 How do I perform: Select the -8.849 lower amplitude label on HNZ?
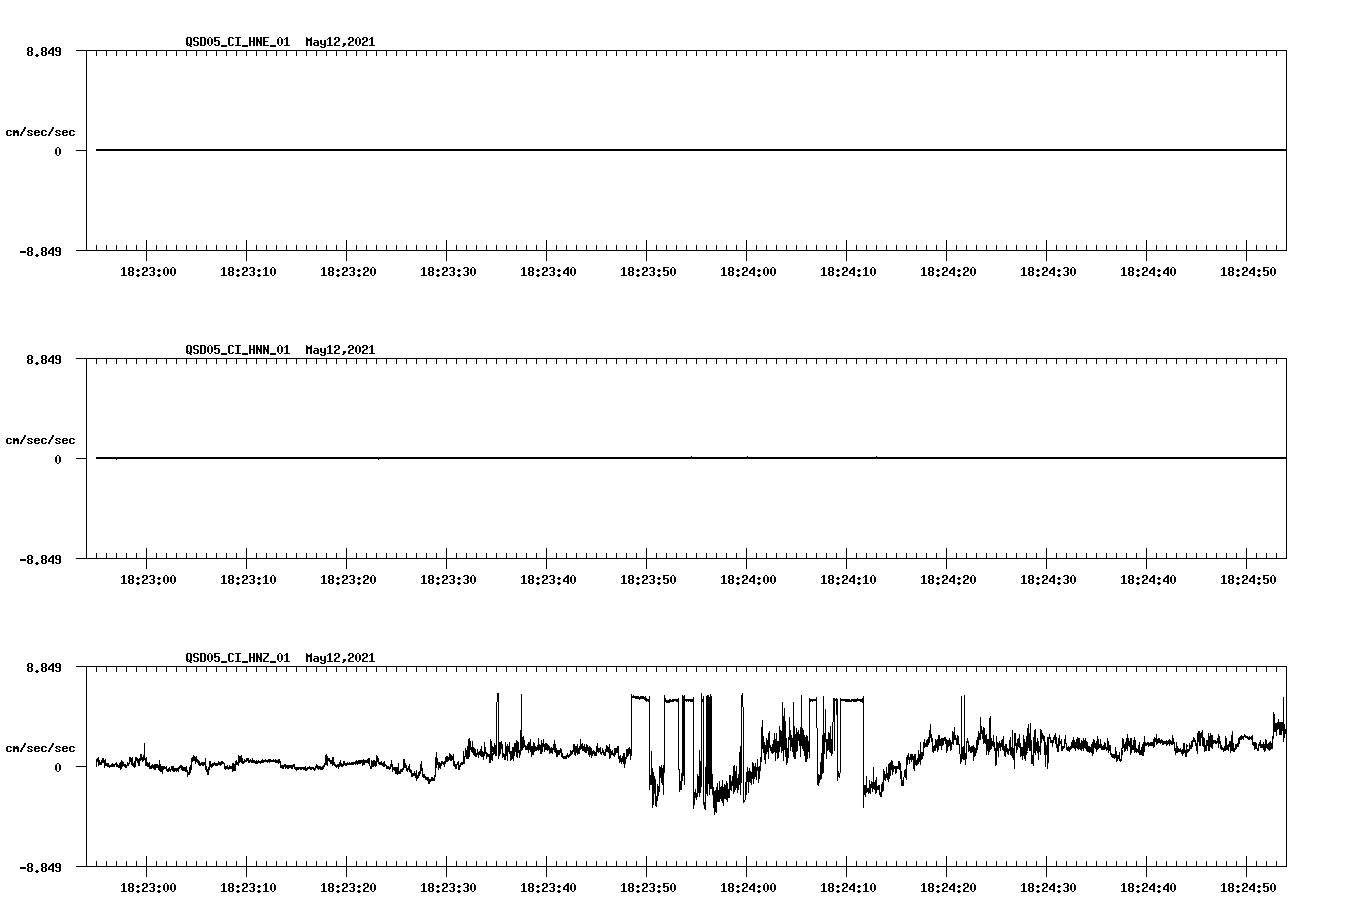[x=41, y=868]
